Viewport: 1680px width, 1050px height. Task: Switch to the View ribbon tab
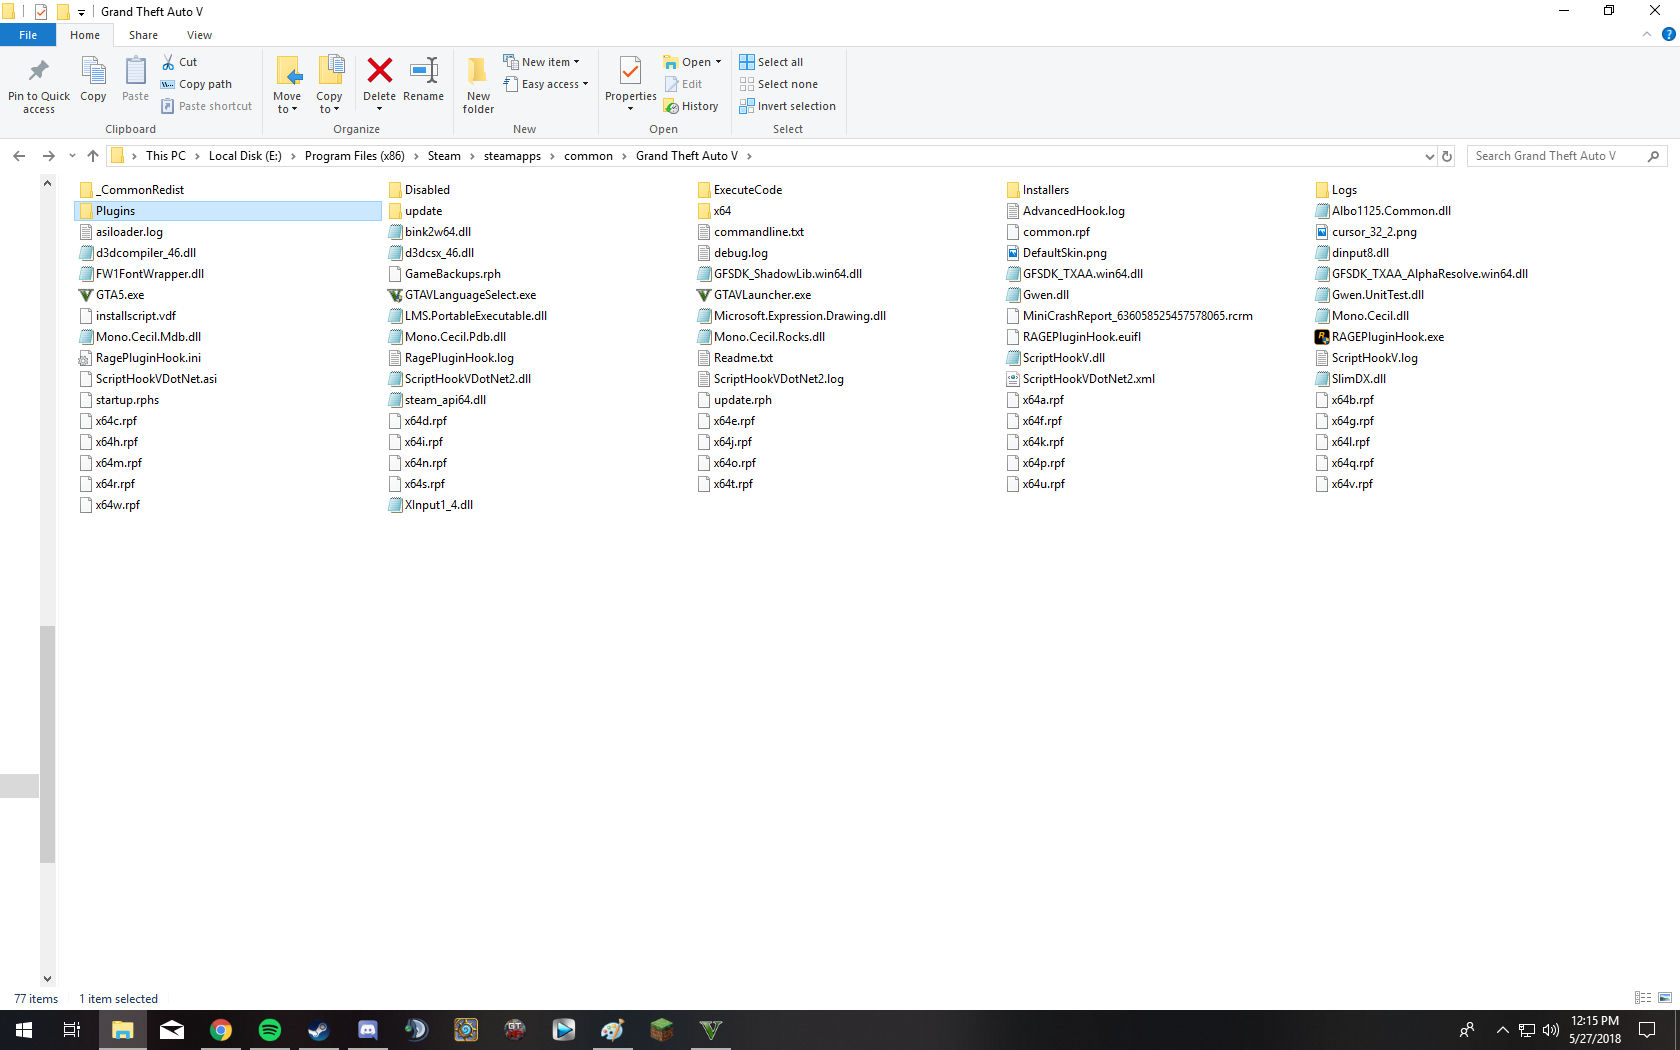click(x=199, y=35)
